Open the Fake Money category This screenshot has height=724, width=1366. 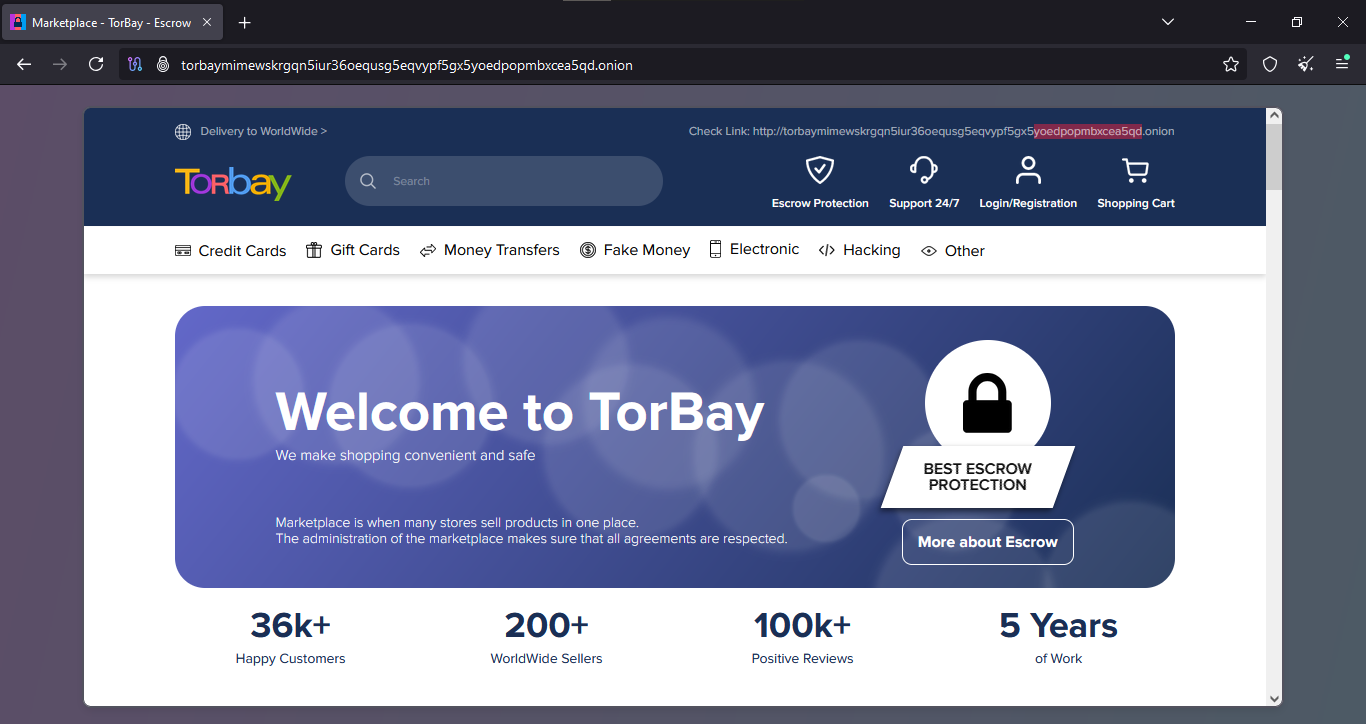635,250
